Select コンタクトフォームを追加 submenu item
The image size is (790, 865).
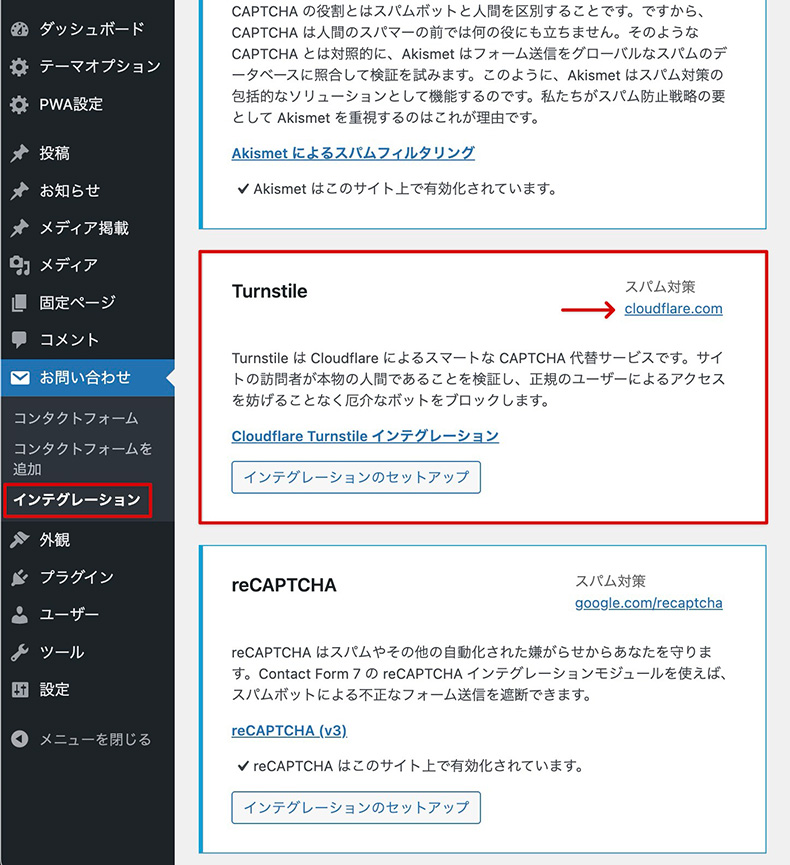(83, 458)
